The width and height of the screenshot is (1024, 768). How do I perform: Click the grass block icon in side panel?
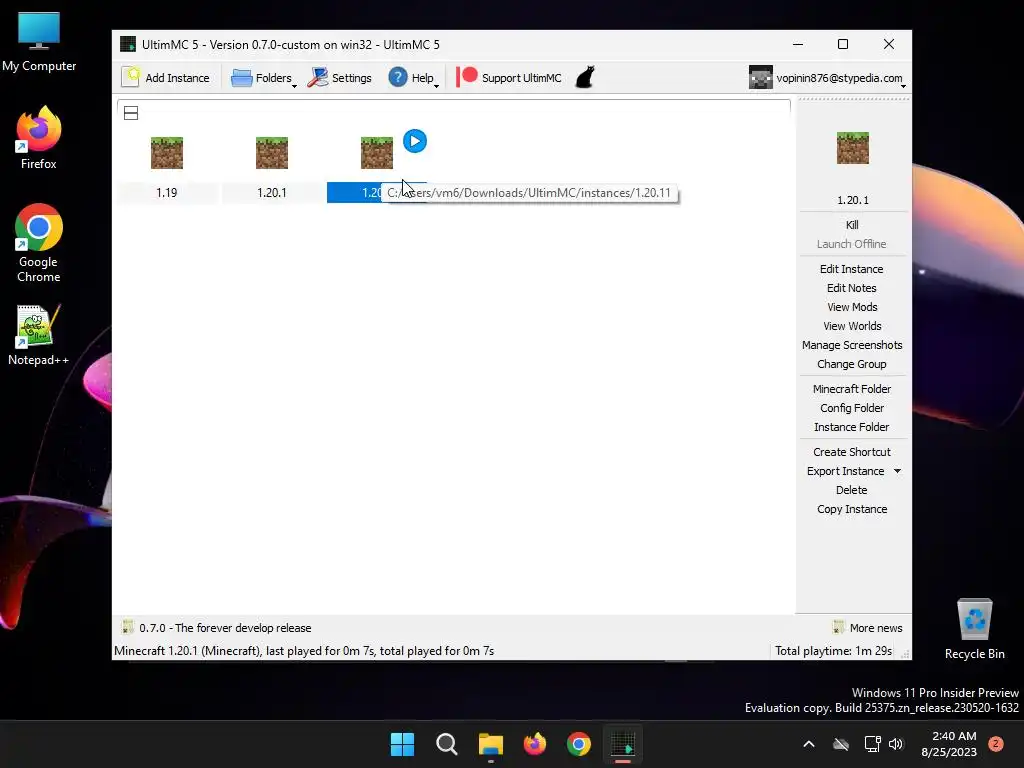(853, 148)
